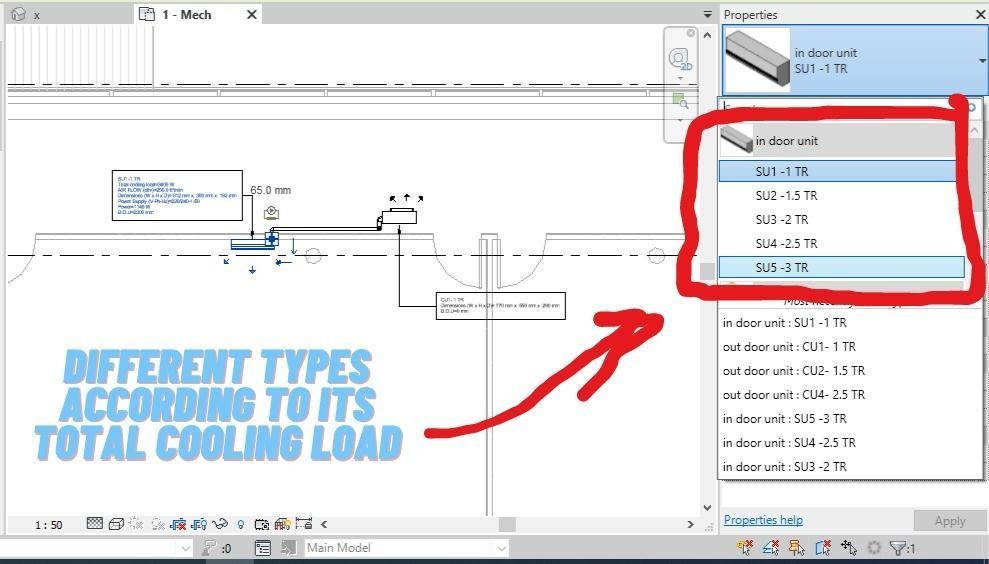The image size is (989, 564).
Task: Open the Detail Level control in view bar
Action: coord(95,524)
